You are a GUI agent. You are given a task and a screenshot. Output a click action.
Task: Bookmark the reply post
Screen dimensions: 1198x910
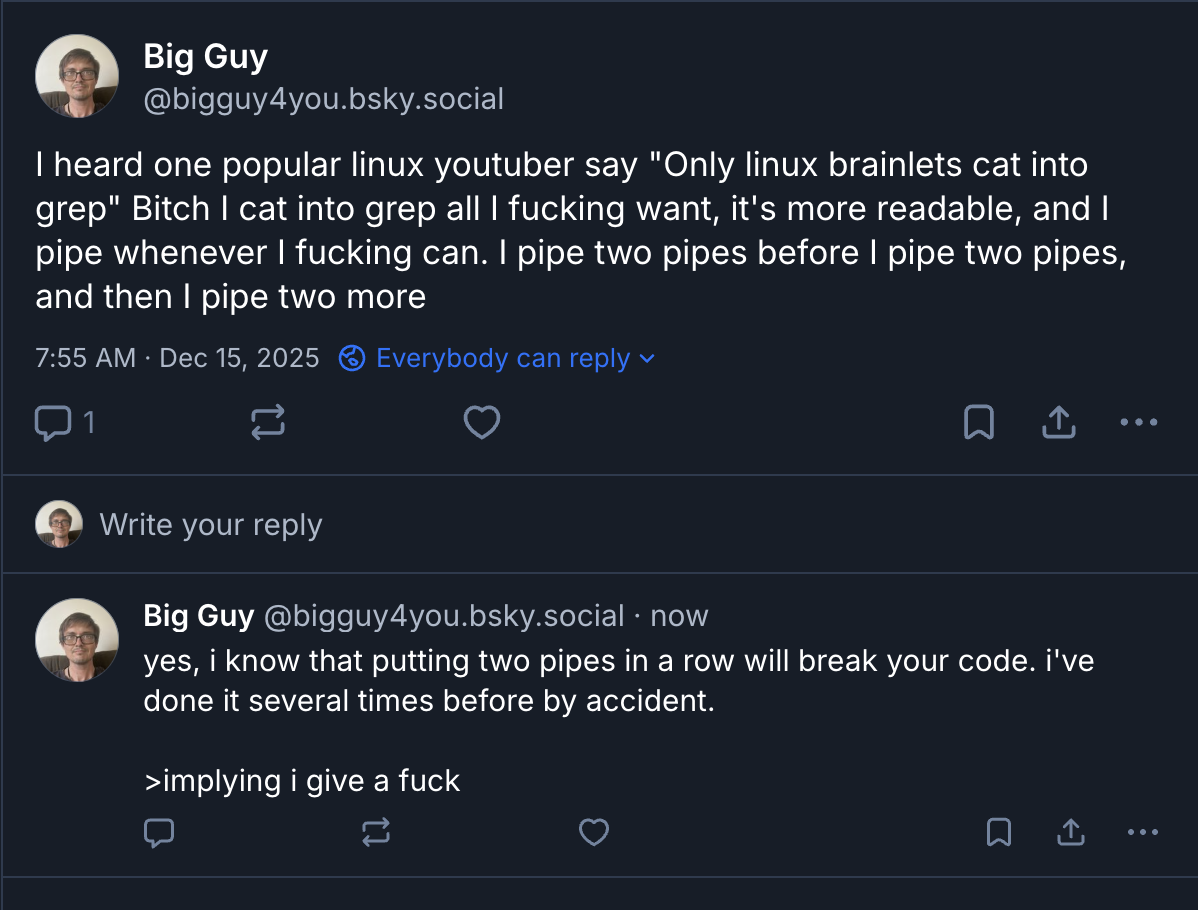(998, 832)
